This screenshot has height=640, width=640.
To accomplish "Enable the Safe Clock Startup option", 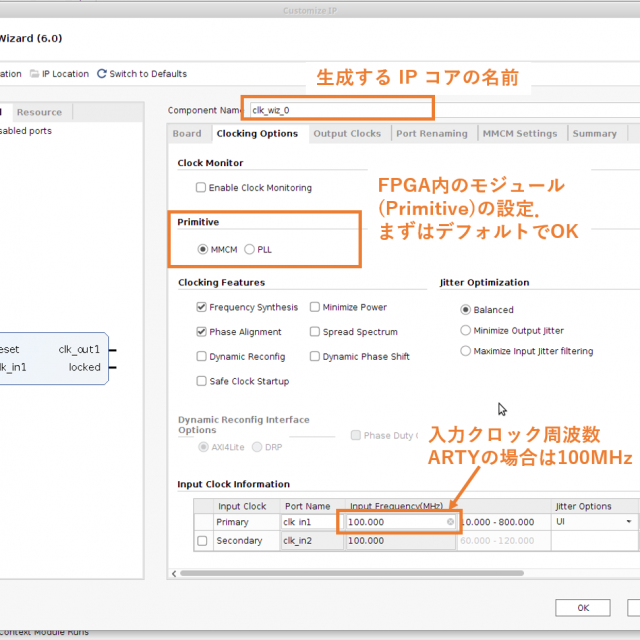I will (202, 381).
